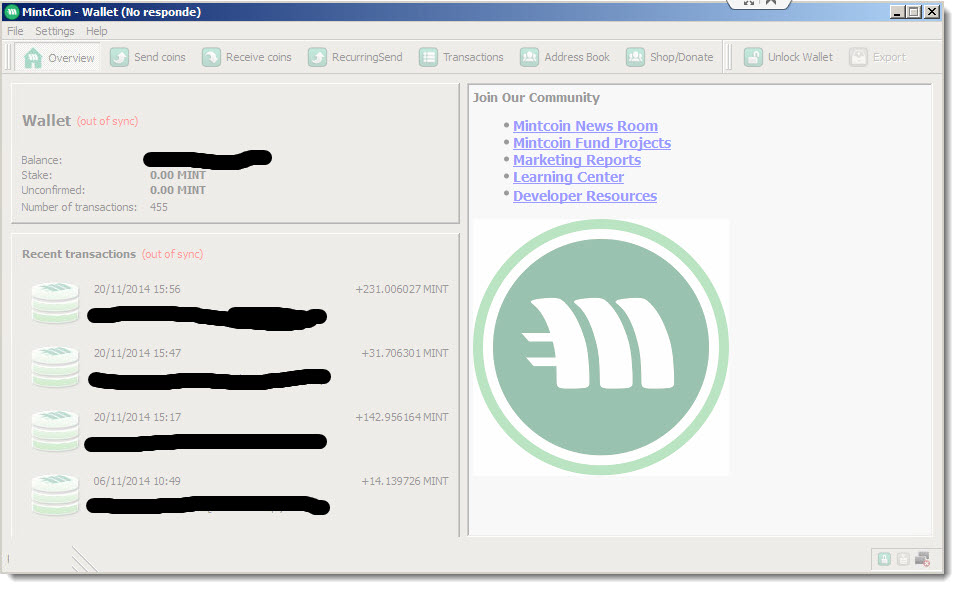Switch to the Overview tab label
The width and height of the screenshot is (959, 589).
click(x=71, y=58)
